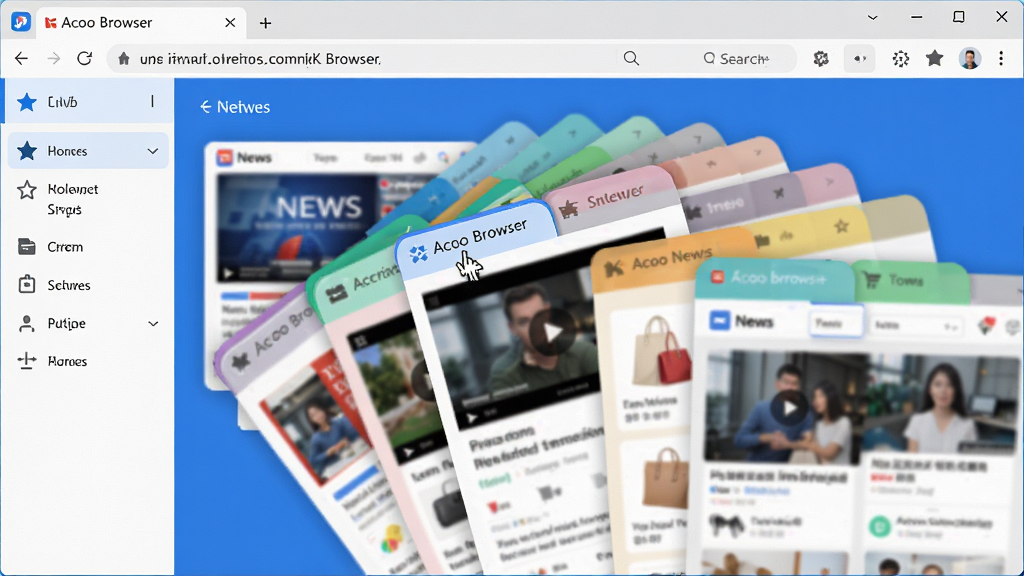This screenshot has height=576, width=1024.
Task: Click the star icon on the yellow tab
Action: [841, 227]
